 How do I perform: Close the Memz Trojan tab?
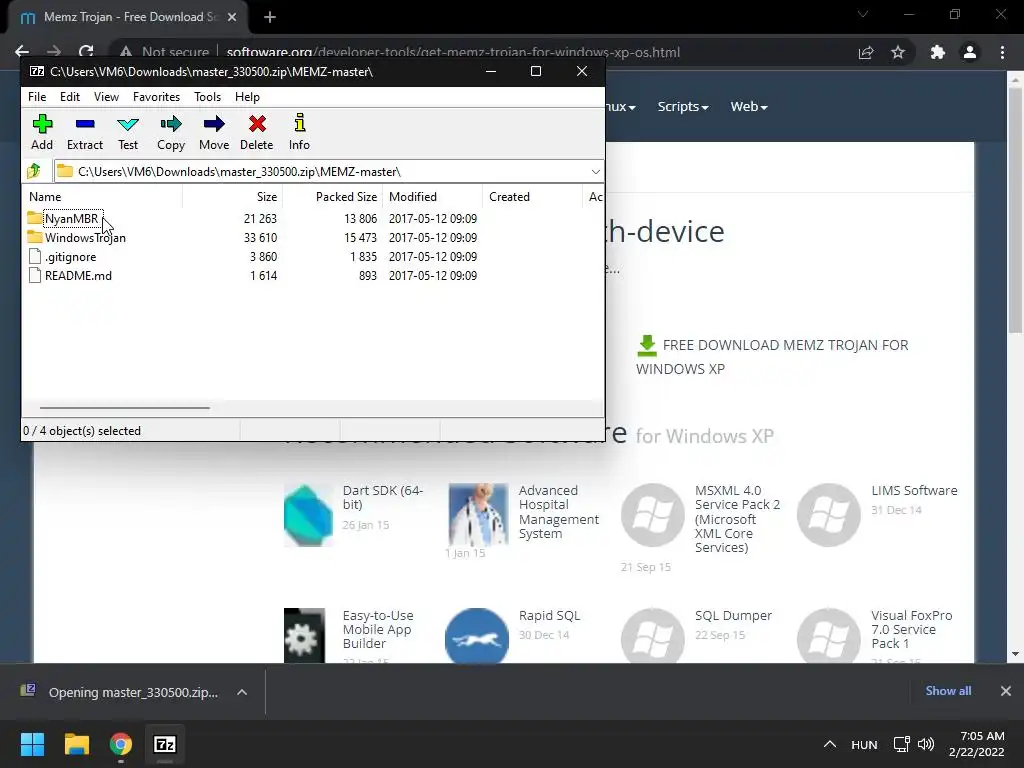(232, 18)
